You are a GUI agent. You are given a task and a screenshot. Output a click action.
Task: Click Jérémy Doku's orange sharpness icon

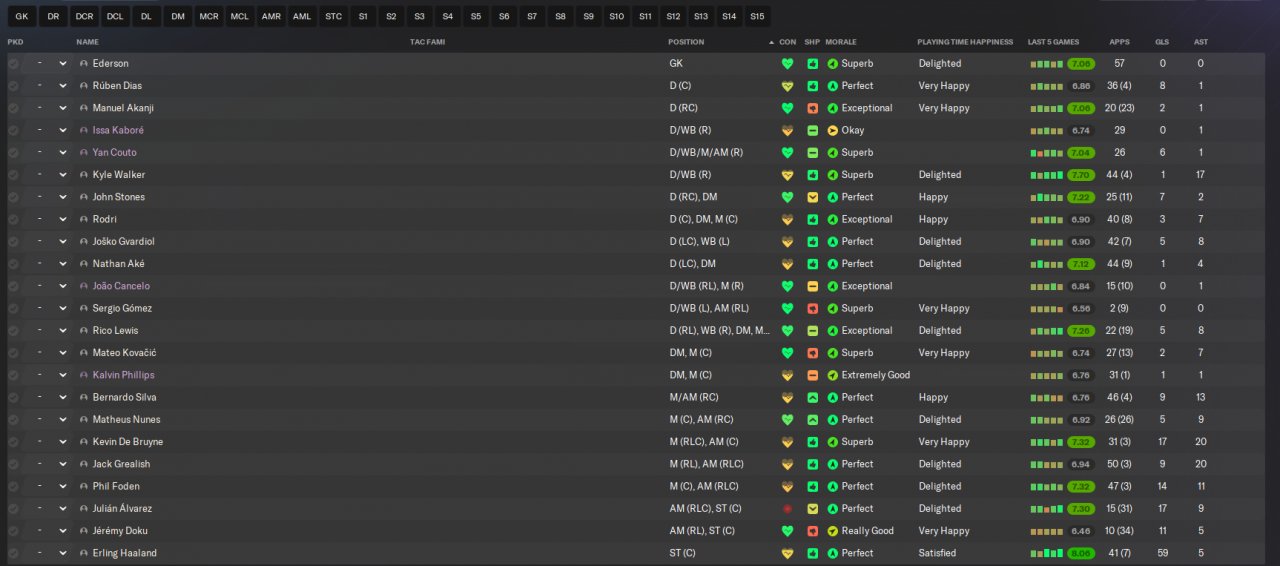(x=813, y=531)
